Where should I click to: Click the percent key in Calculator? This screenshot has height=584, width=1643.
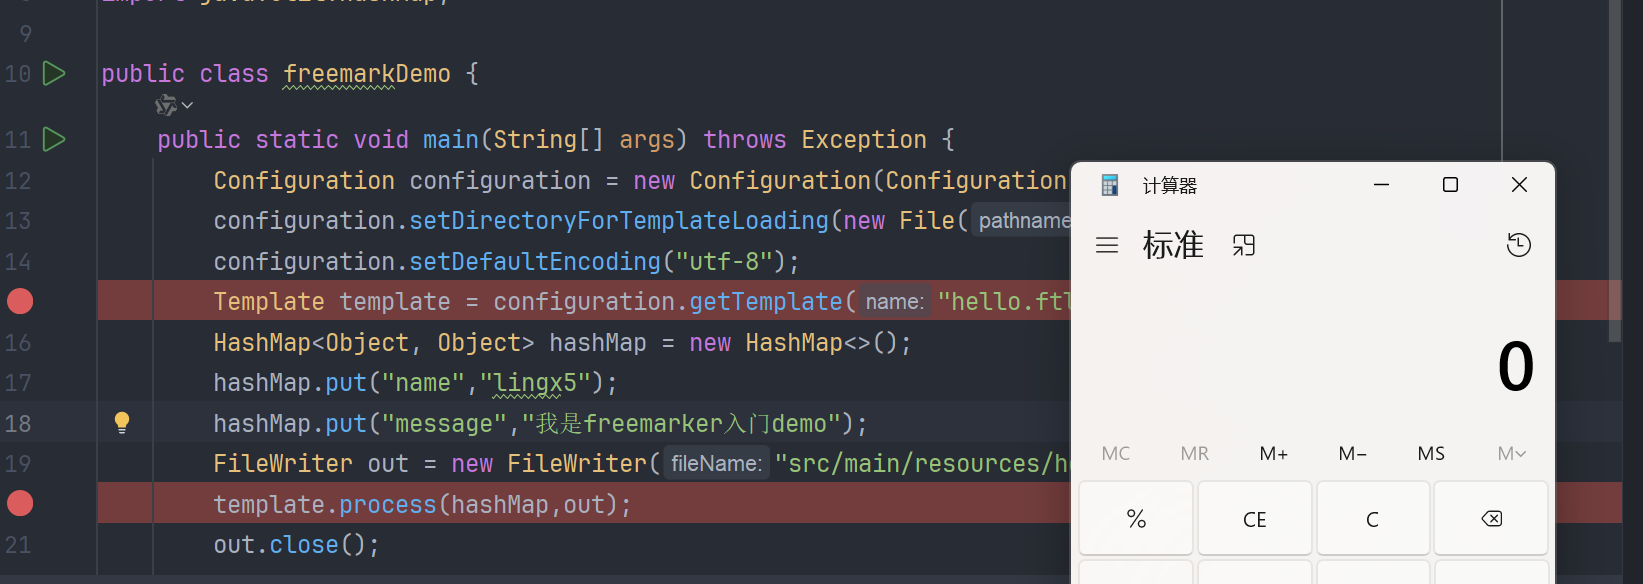[x=1136, y=519]
